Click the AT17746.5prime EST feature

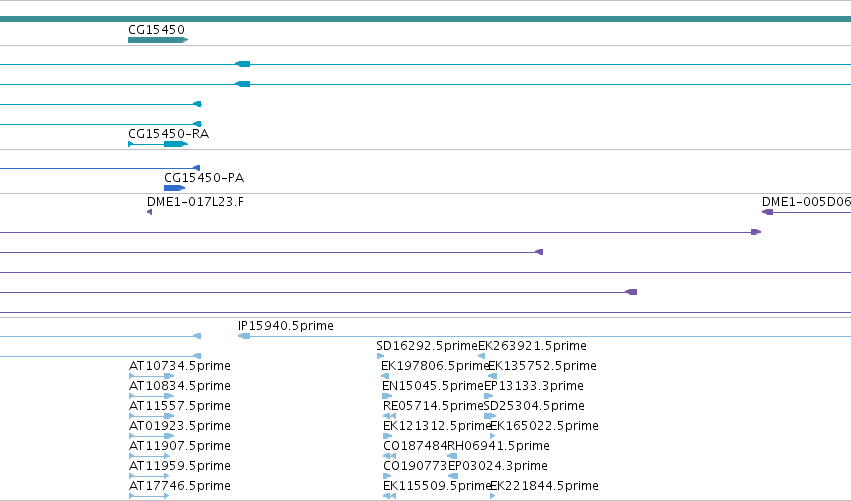(x=149, y=496)
